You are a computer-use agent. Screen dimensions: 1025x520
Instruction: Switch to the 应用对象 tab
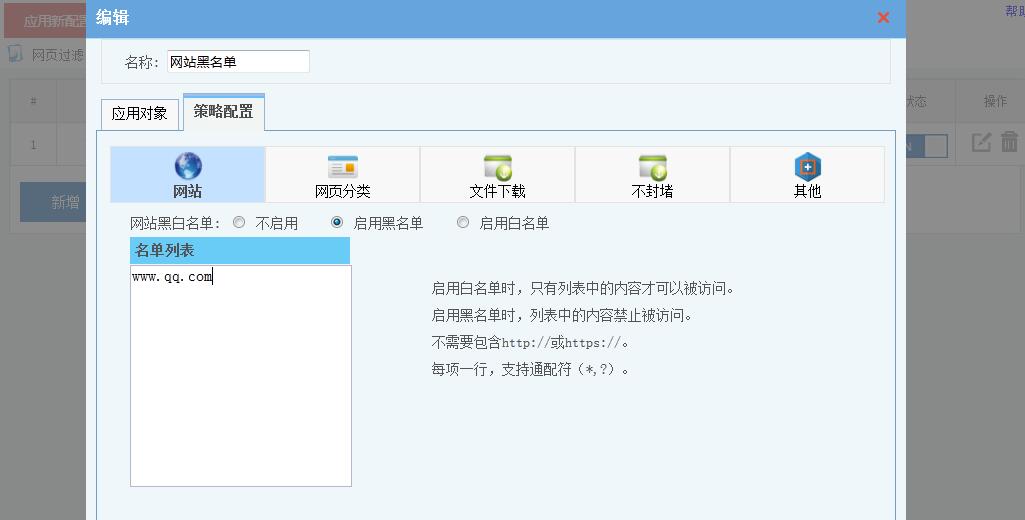(139, 114)
